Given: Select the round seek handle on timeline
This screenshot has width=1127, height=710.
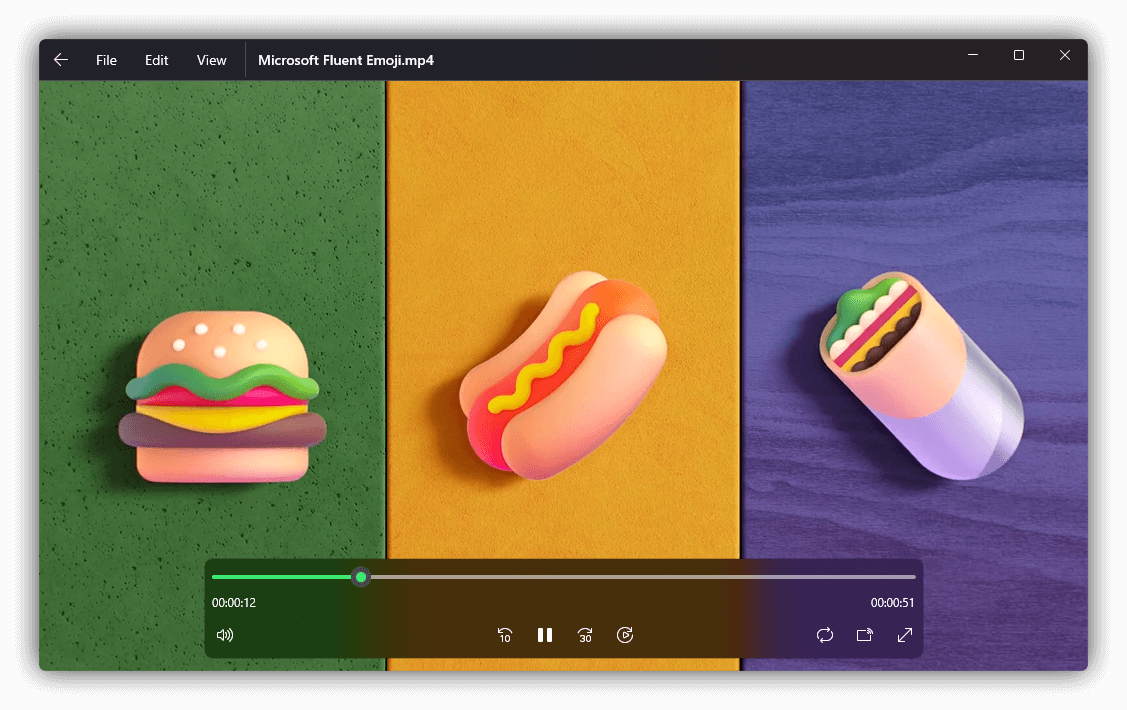Looking at the screenshot, I should (x=361, y=576).
